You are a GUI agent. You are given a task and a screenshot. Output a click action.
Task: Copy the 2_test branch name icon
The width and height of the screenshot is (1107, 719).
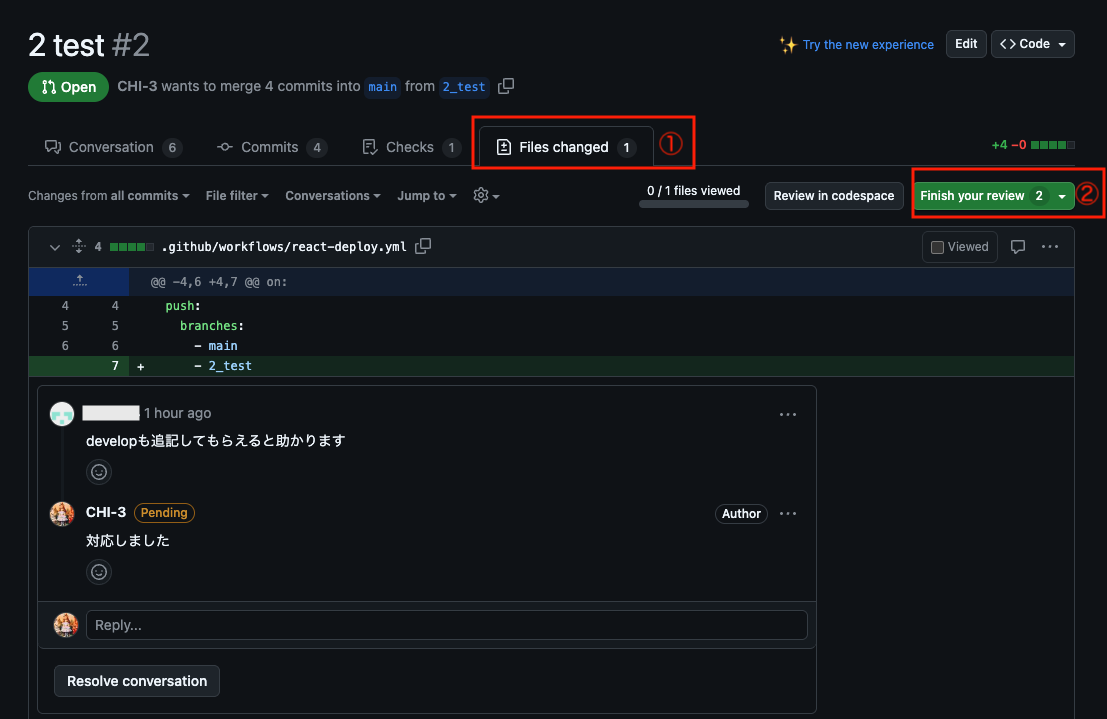pos(505,86)
